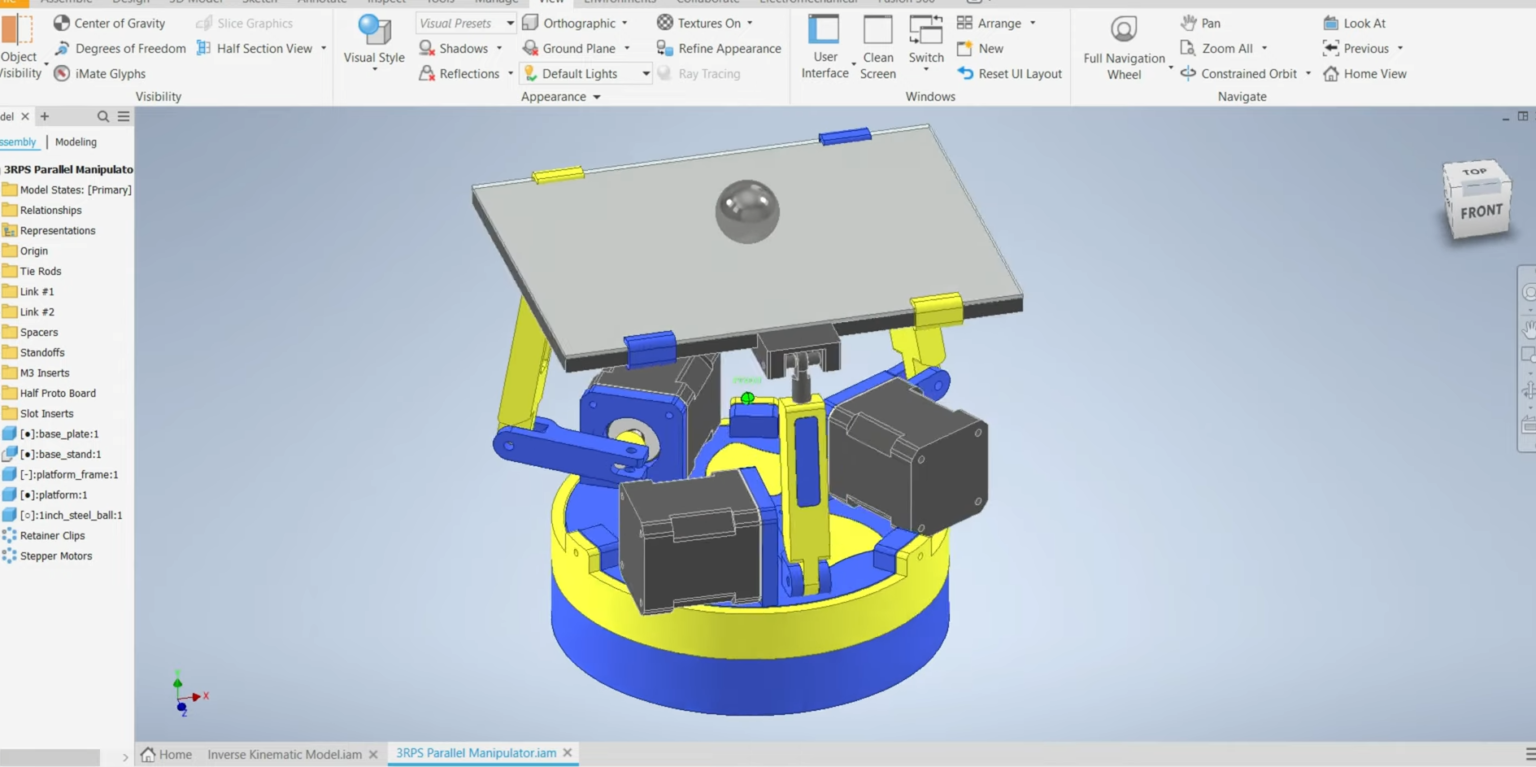Click the Center of Gravity icon

coord(62,23)
